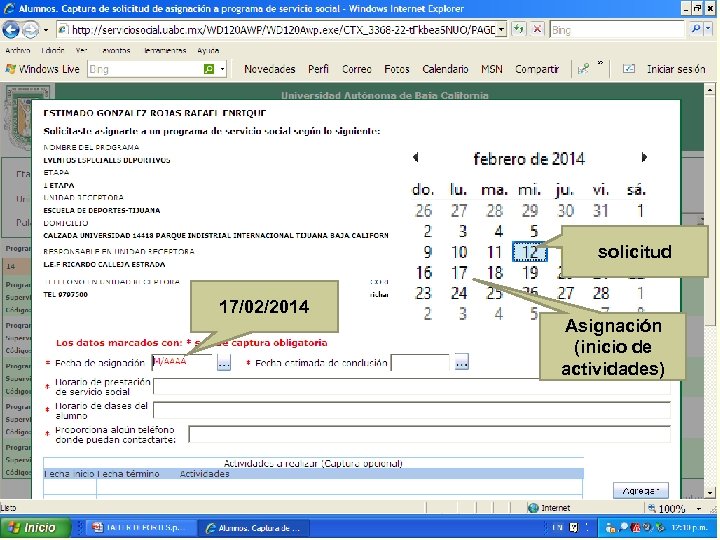Click the contact telephone input field
Image resolution: width=720 pixels, height=540 pixels.
(430, 434)
